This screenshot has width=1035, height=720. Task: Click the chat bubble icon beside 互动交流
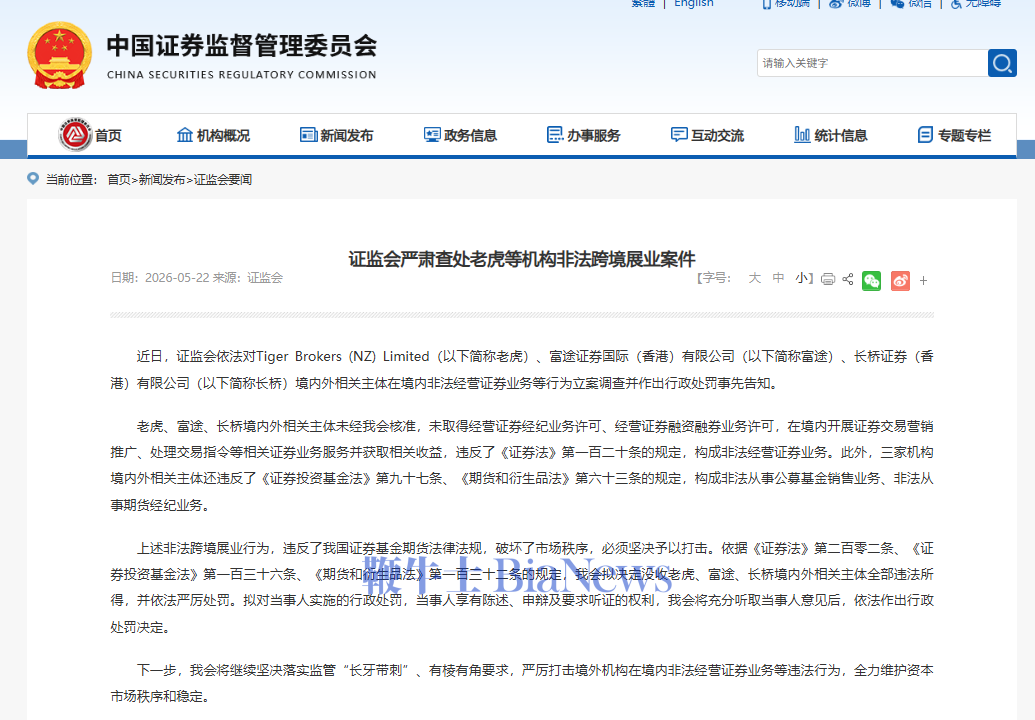(679, 135)
